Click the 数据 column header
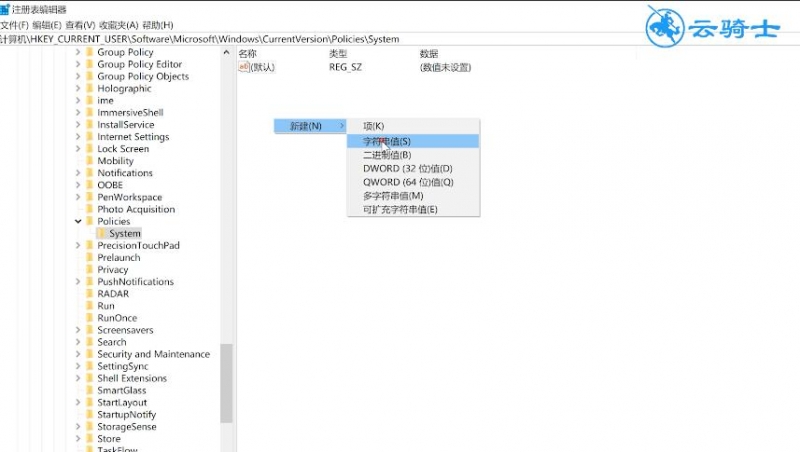 [x=429, y=54]
